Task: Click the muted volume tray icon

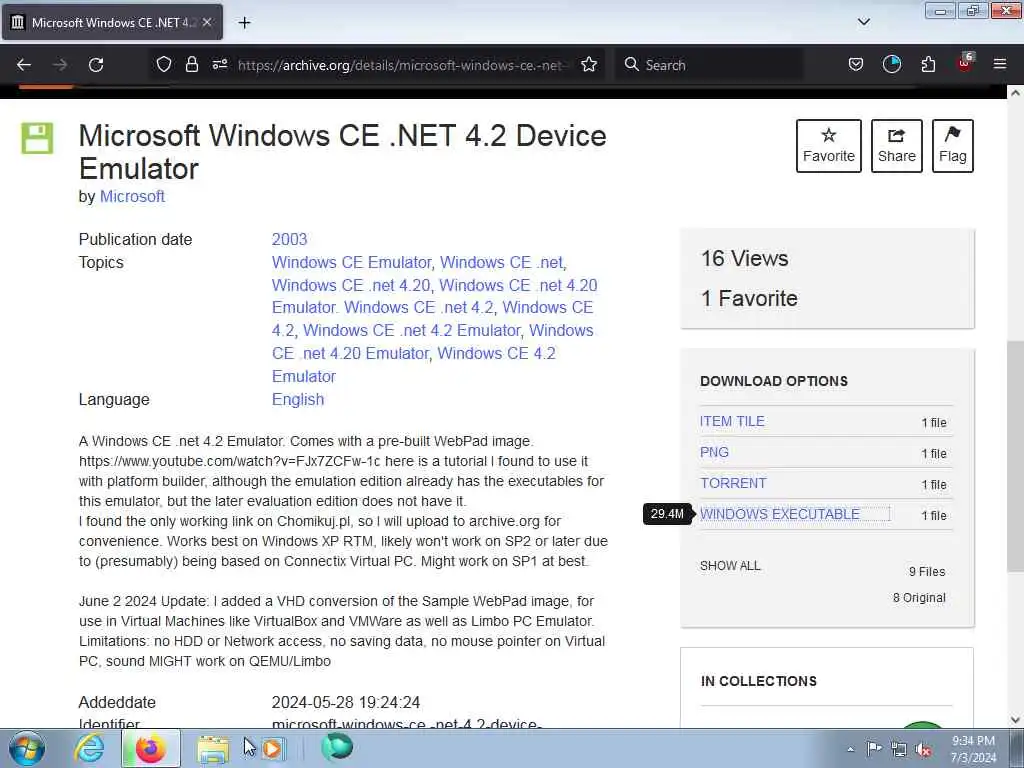Action: click(x=923, y=749)
